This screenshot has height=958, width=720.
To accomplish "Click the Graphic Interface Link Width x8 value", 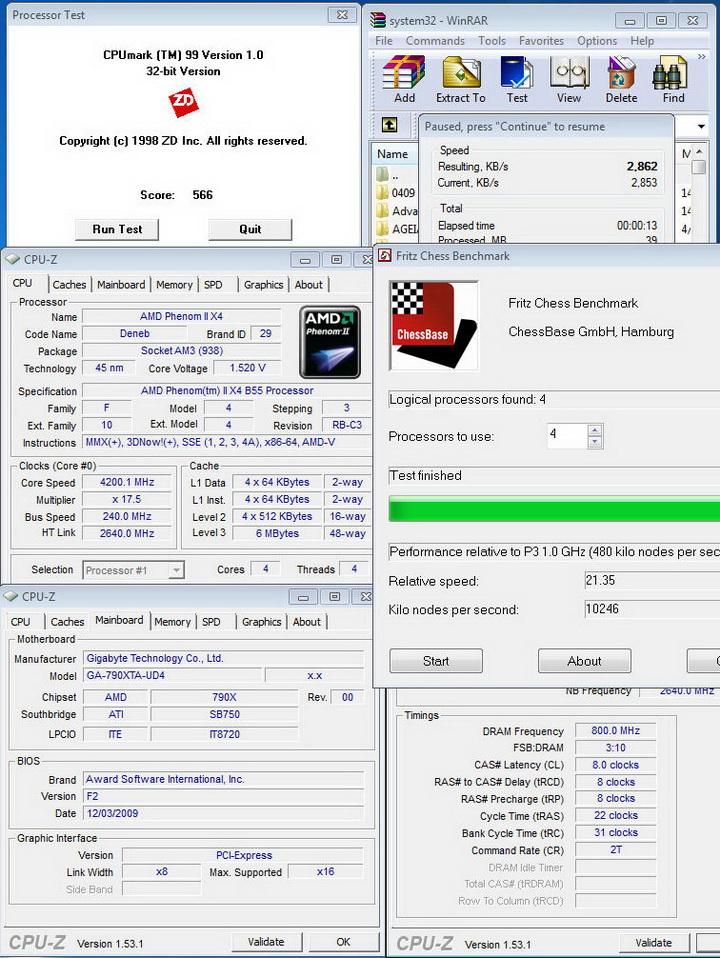I will (x=162, y=872).
